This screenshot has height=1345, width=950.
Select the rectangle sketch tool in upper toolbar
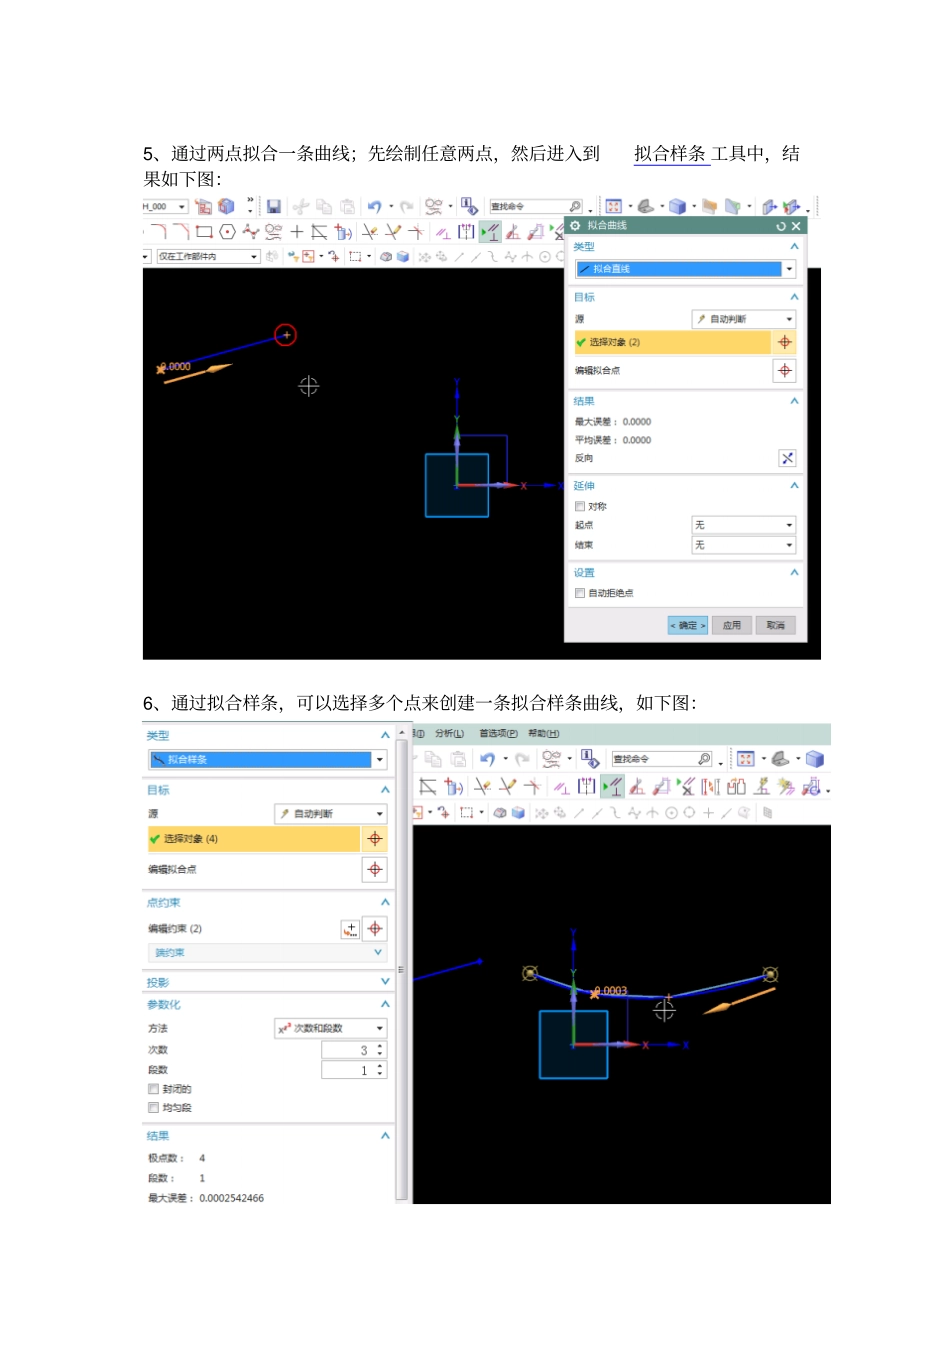tap(204, 232)
